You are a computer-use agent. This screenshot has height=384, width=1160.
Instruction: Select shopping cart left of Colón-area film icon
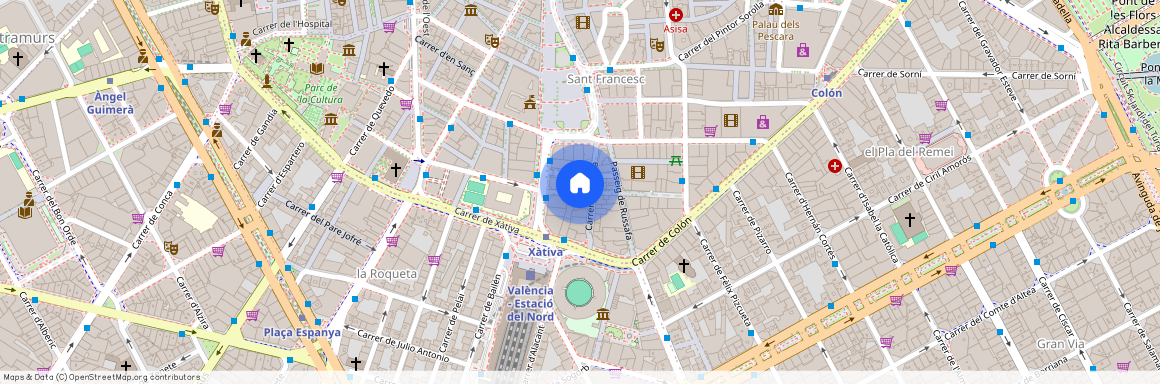[710, 131]
